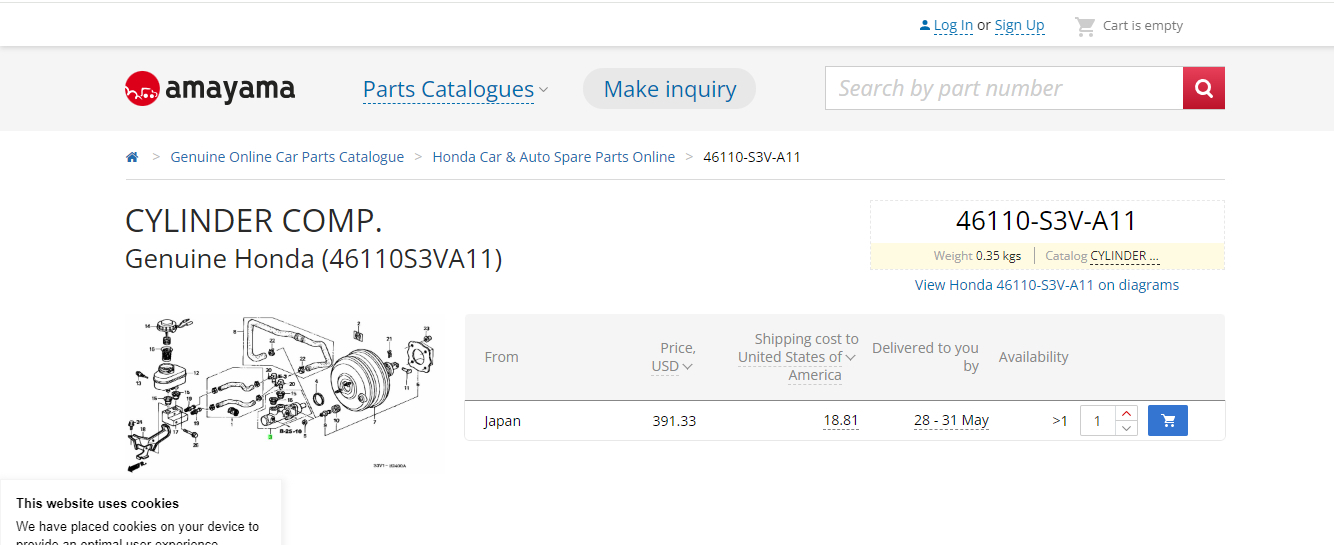The height and width of the screenshot is (545, 1334).
Task: Click the Log In link
Action: 953,26
